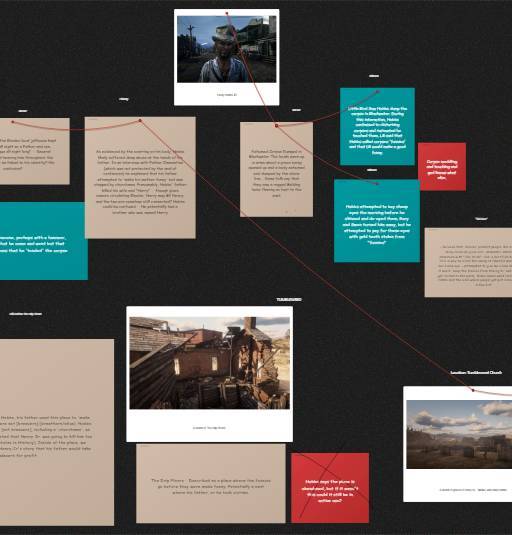Select the large tan note in the bottom-left corner

coord(57,432)
